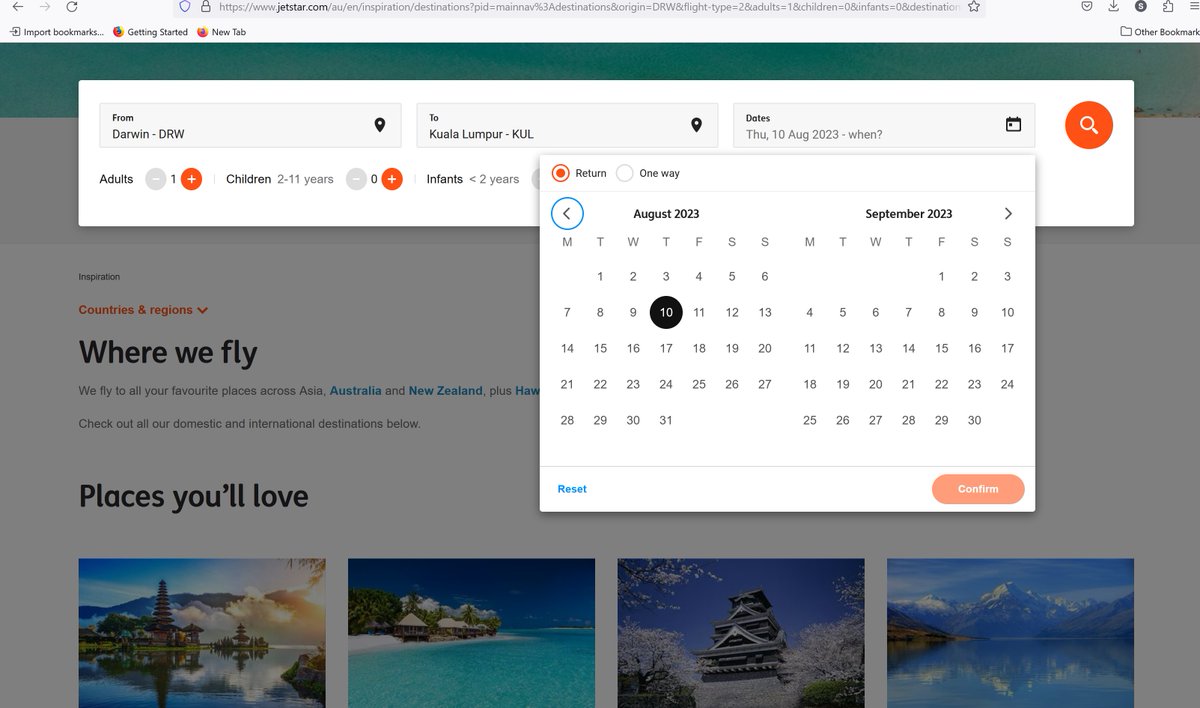The image size is (1200, 708).
Task: Select 6 in August 2023
Action: tap(765, 276)
